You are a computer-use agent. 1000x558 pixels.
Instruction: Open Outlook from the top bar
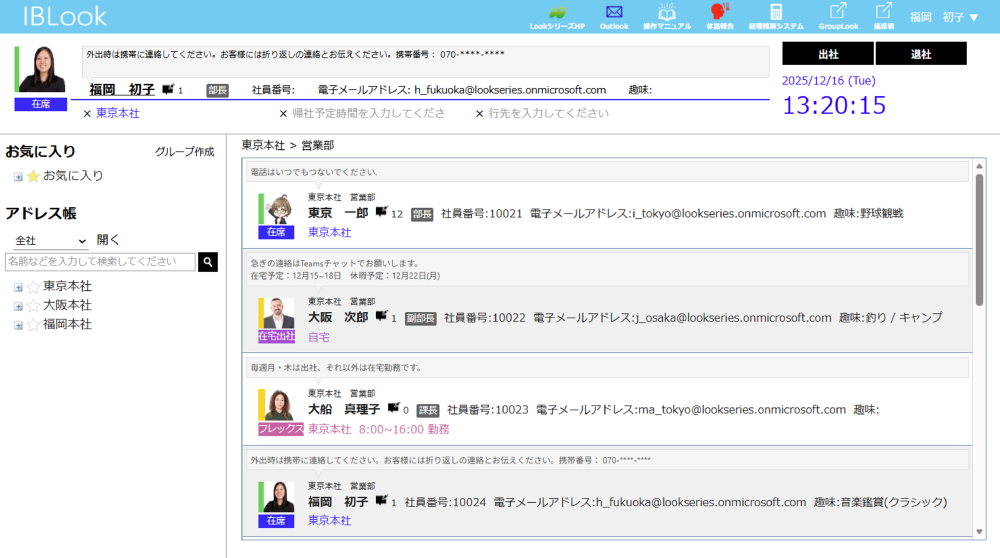click(x=614, y=13)
